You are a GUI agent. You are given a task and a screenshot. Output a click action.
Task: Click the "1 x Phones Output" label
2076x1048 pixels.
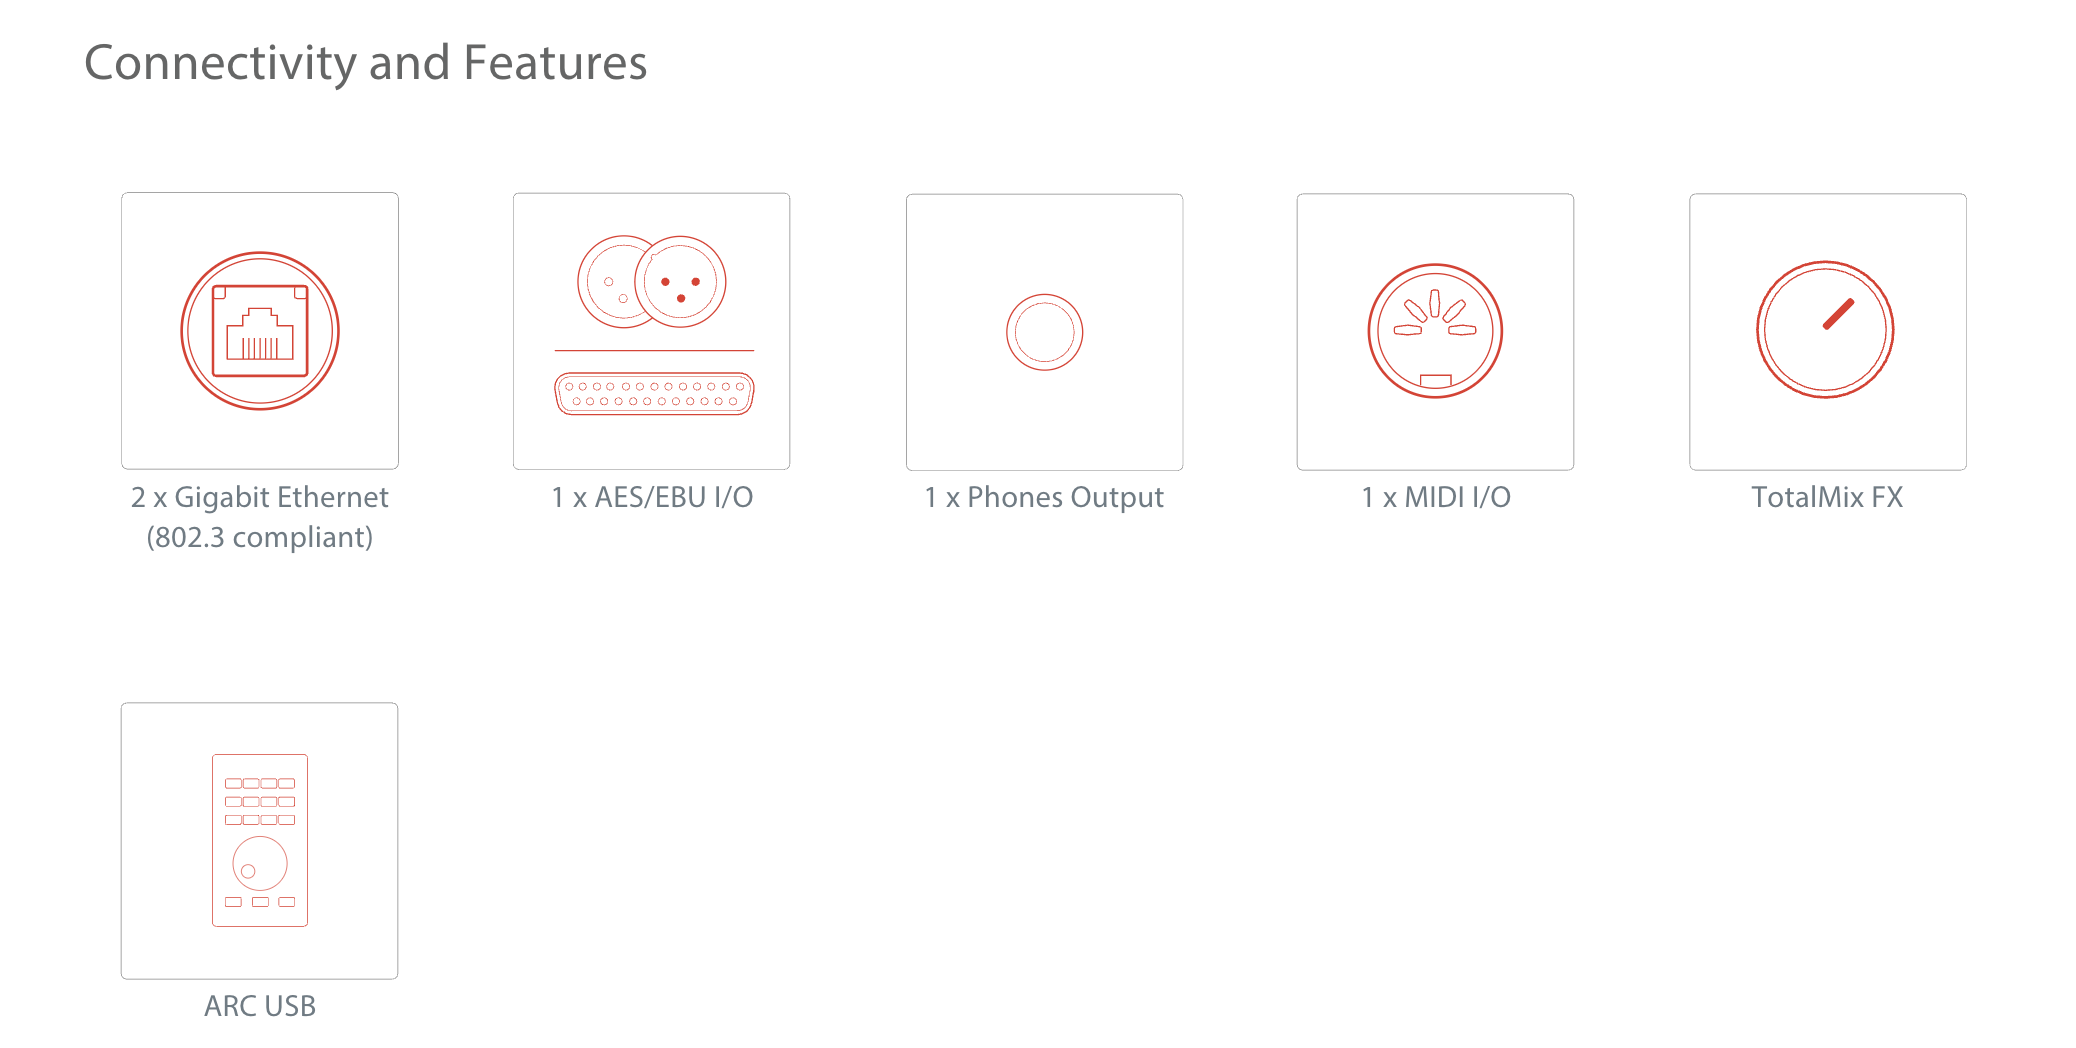(x=1044, y=497)
